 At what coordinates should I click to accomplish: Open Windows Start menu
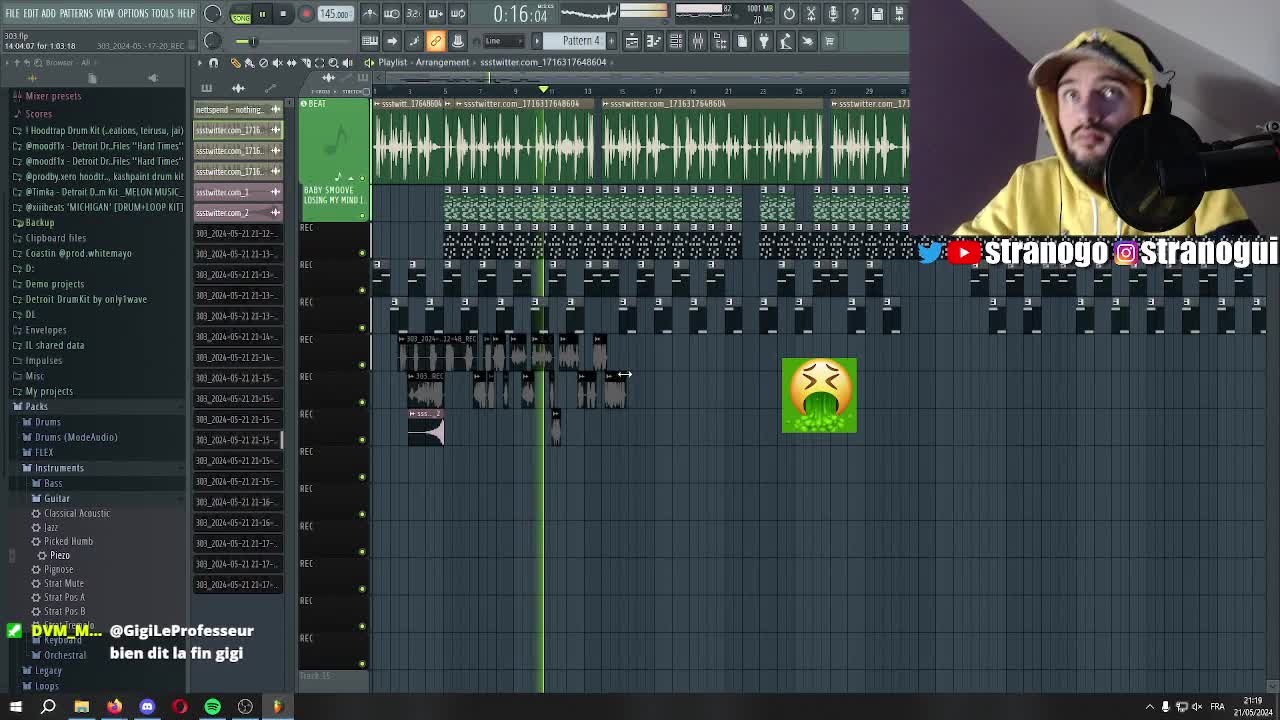(16, 707)
